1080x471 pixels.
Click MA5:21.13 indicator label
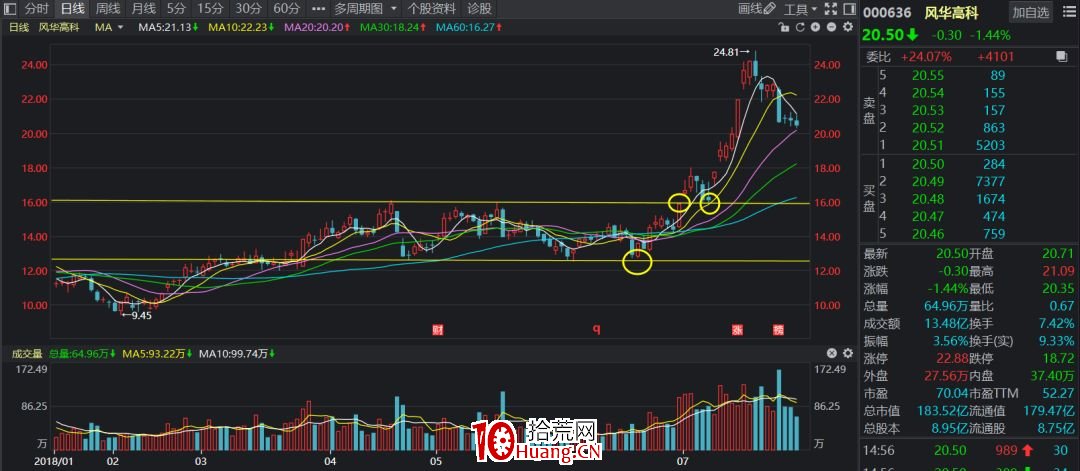(168, 28)
